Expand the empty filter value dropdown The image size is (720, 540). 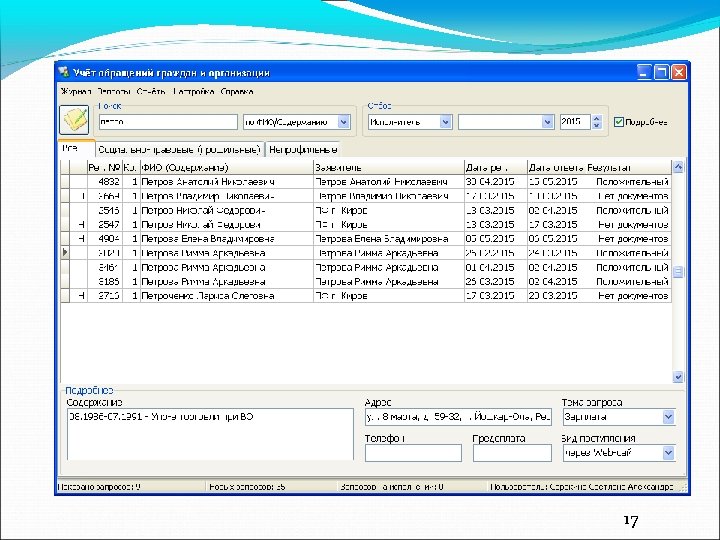tap(546, 122)
